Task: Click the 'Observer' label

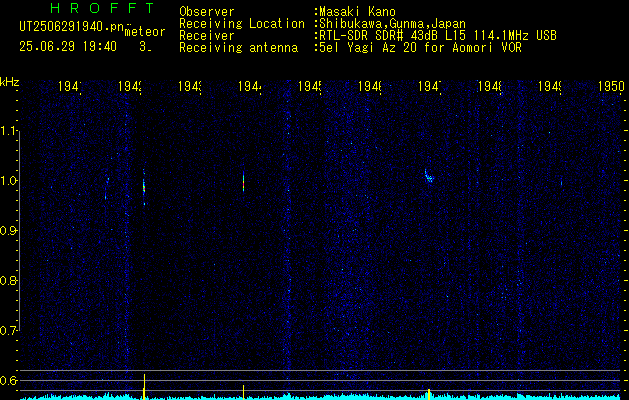Action: (x=207, y=12)
